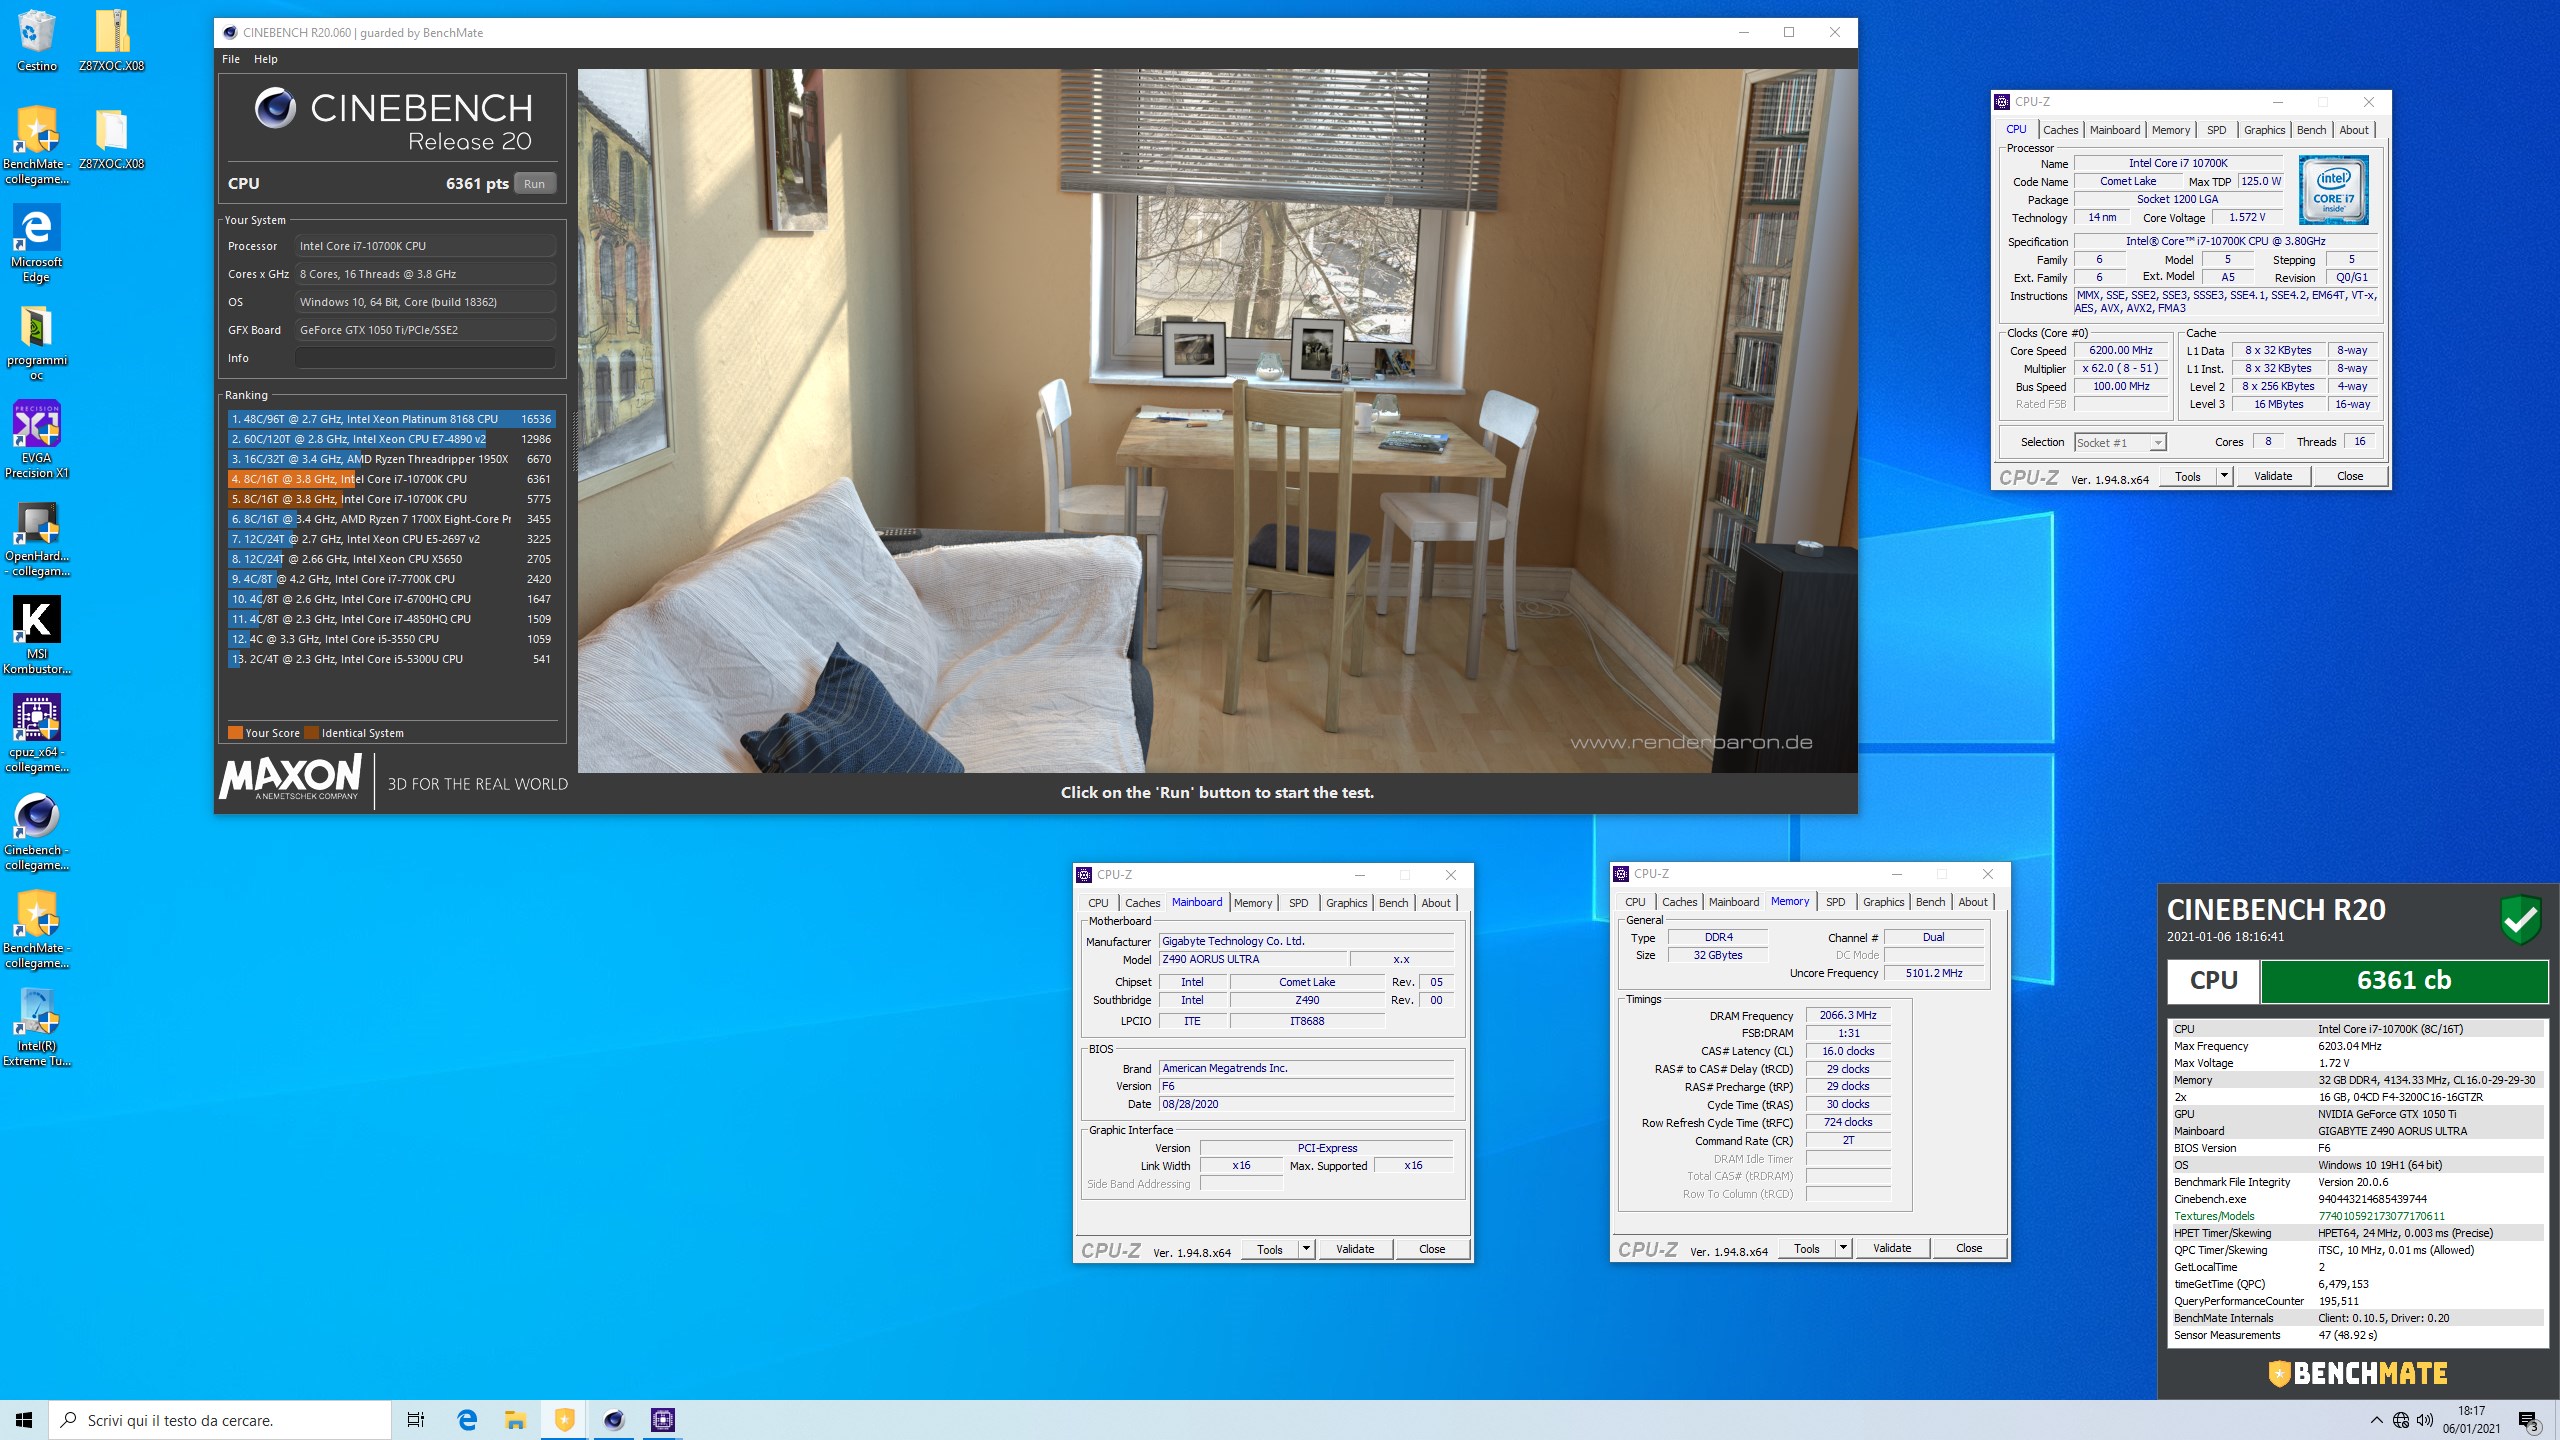Click the DRAM Frequency 2066.3 MHz value
Image resolution: width=2560 pixels, height=1440 pixels.
1848,1016
